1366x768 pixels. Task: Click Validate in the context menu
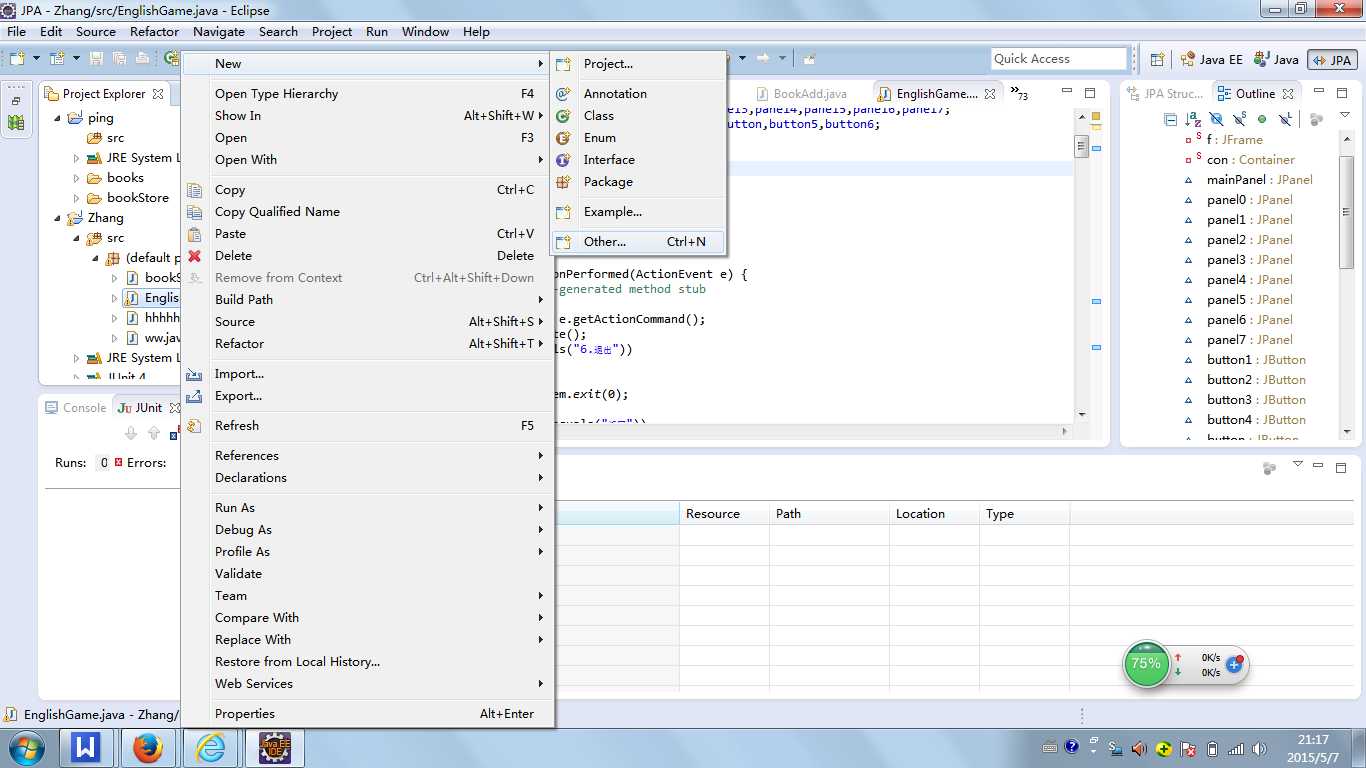pyautogui.click(x=367, y=574)
